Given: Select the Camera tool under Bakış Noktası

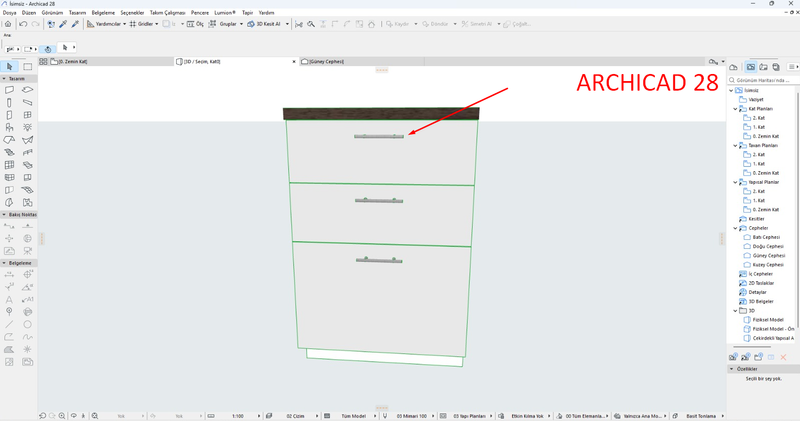Looking at the screenshot, I should tap(28, 251).
